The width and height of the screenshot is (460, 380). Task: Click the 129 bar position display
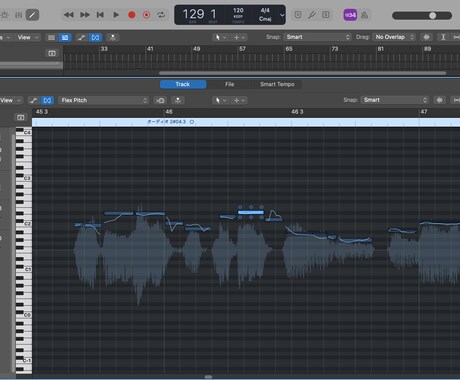pos(193,14)
